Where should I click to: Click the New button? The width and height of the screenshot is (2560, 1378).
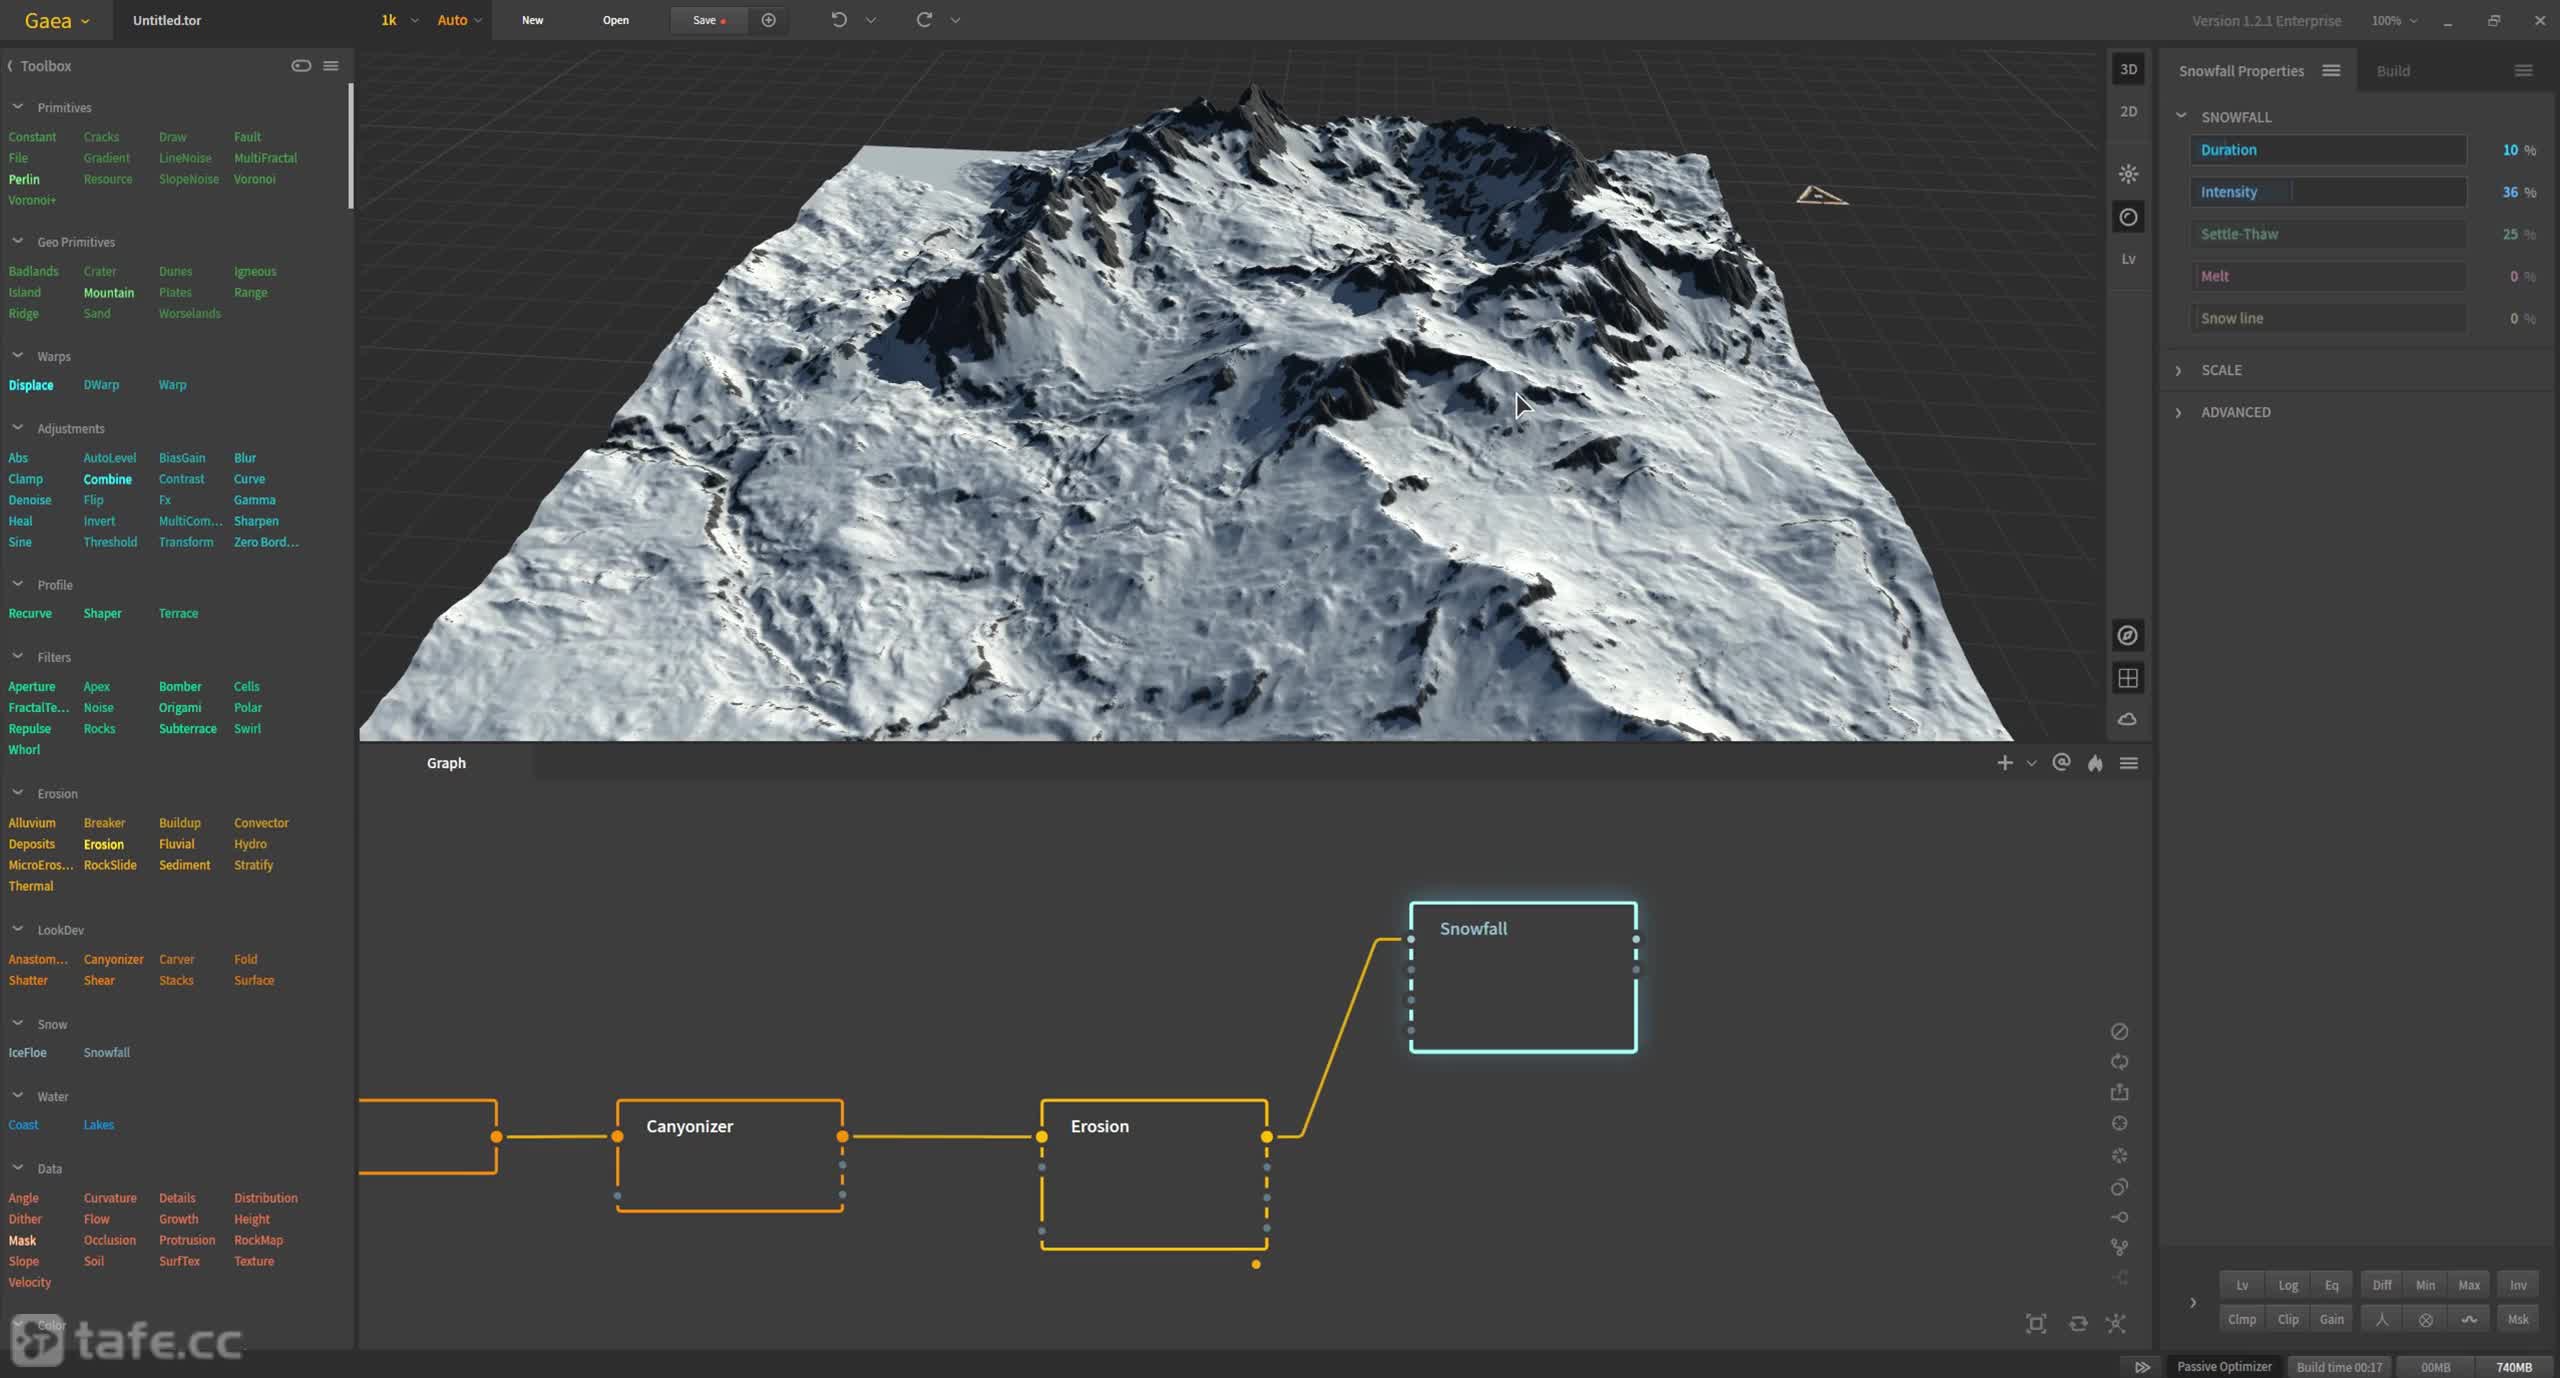click(x=532, y=20)
